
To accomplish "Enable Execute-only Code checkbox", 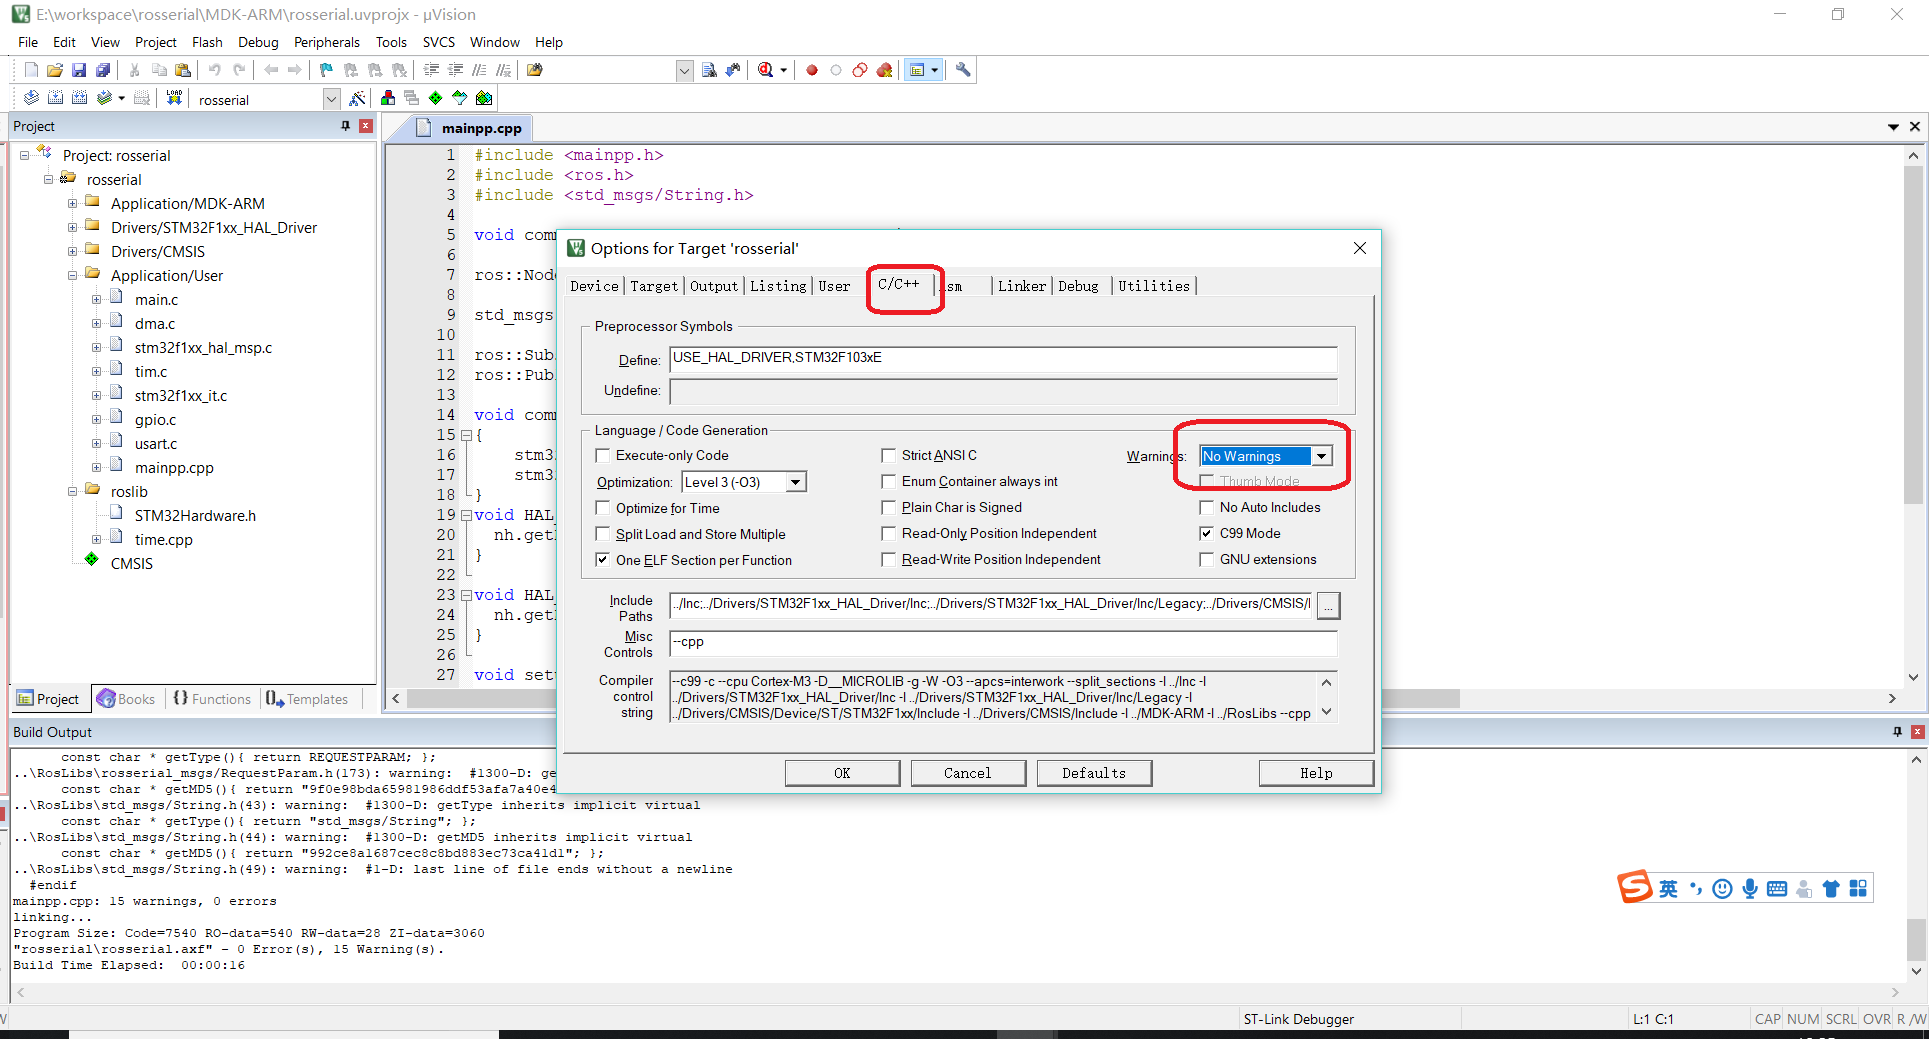I will coord(603,455).
